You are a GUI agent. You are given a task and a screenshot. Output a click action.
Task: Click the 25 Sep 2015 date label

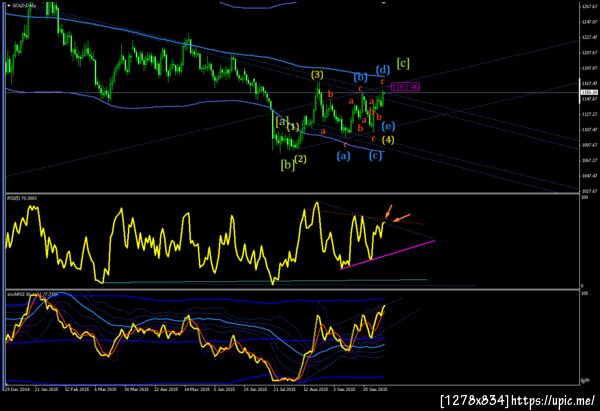375,389
